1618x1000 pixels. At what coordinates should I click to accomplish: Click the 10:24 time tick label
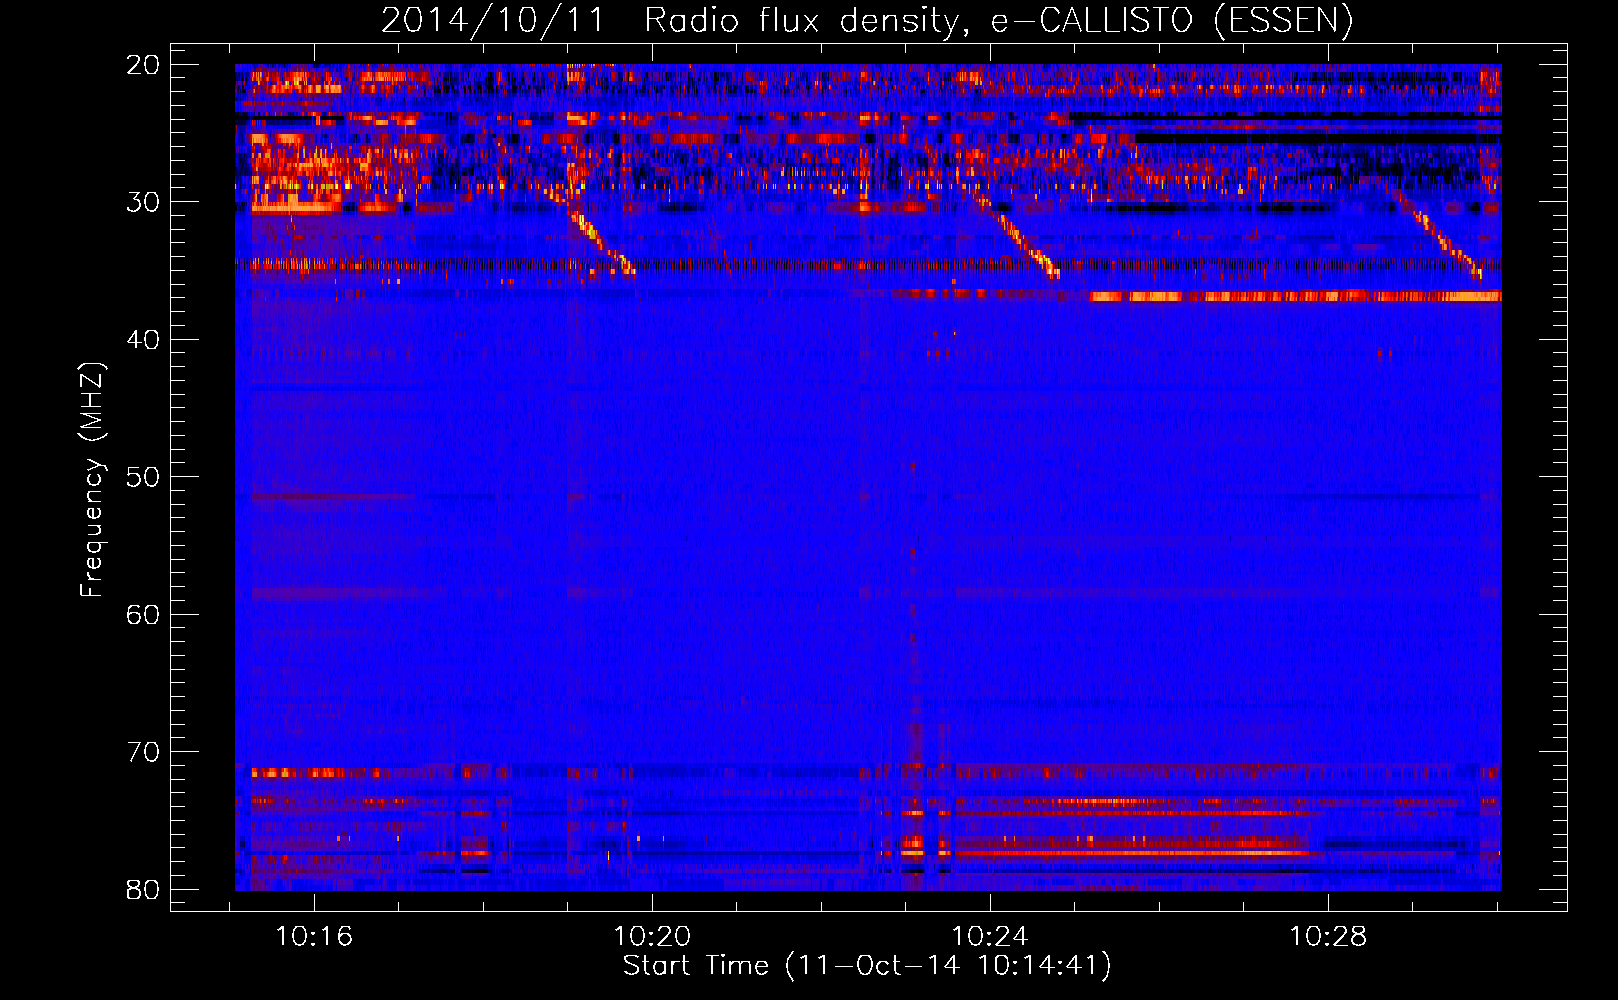[990, 937]
